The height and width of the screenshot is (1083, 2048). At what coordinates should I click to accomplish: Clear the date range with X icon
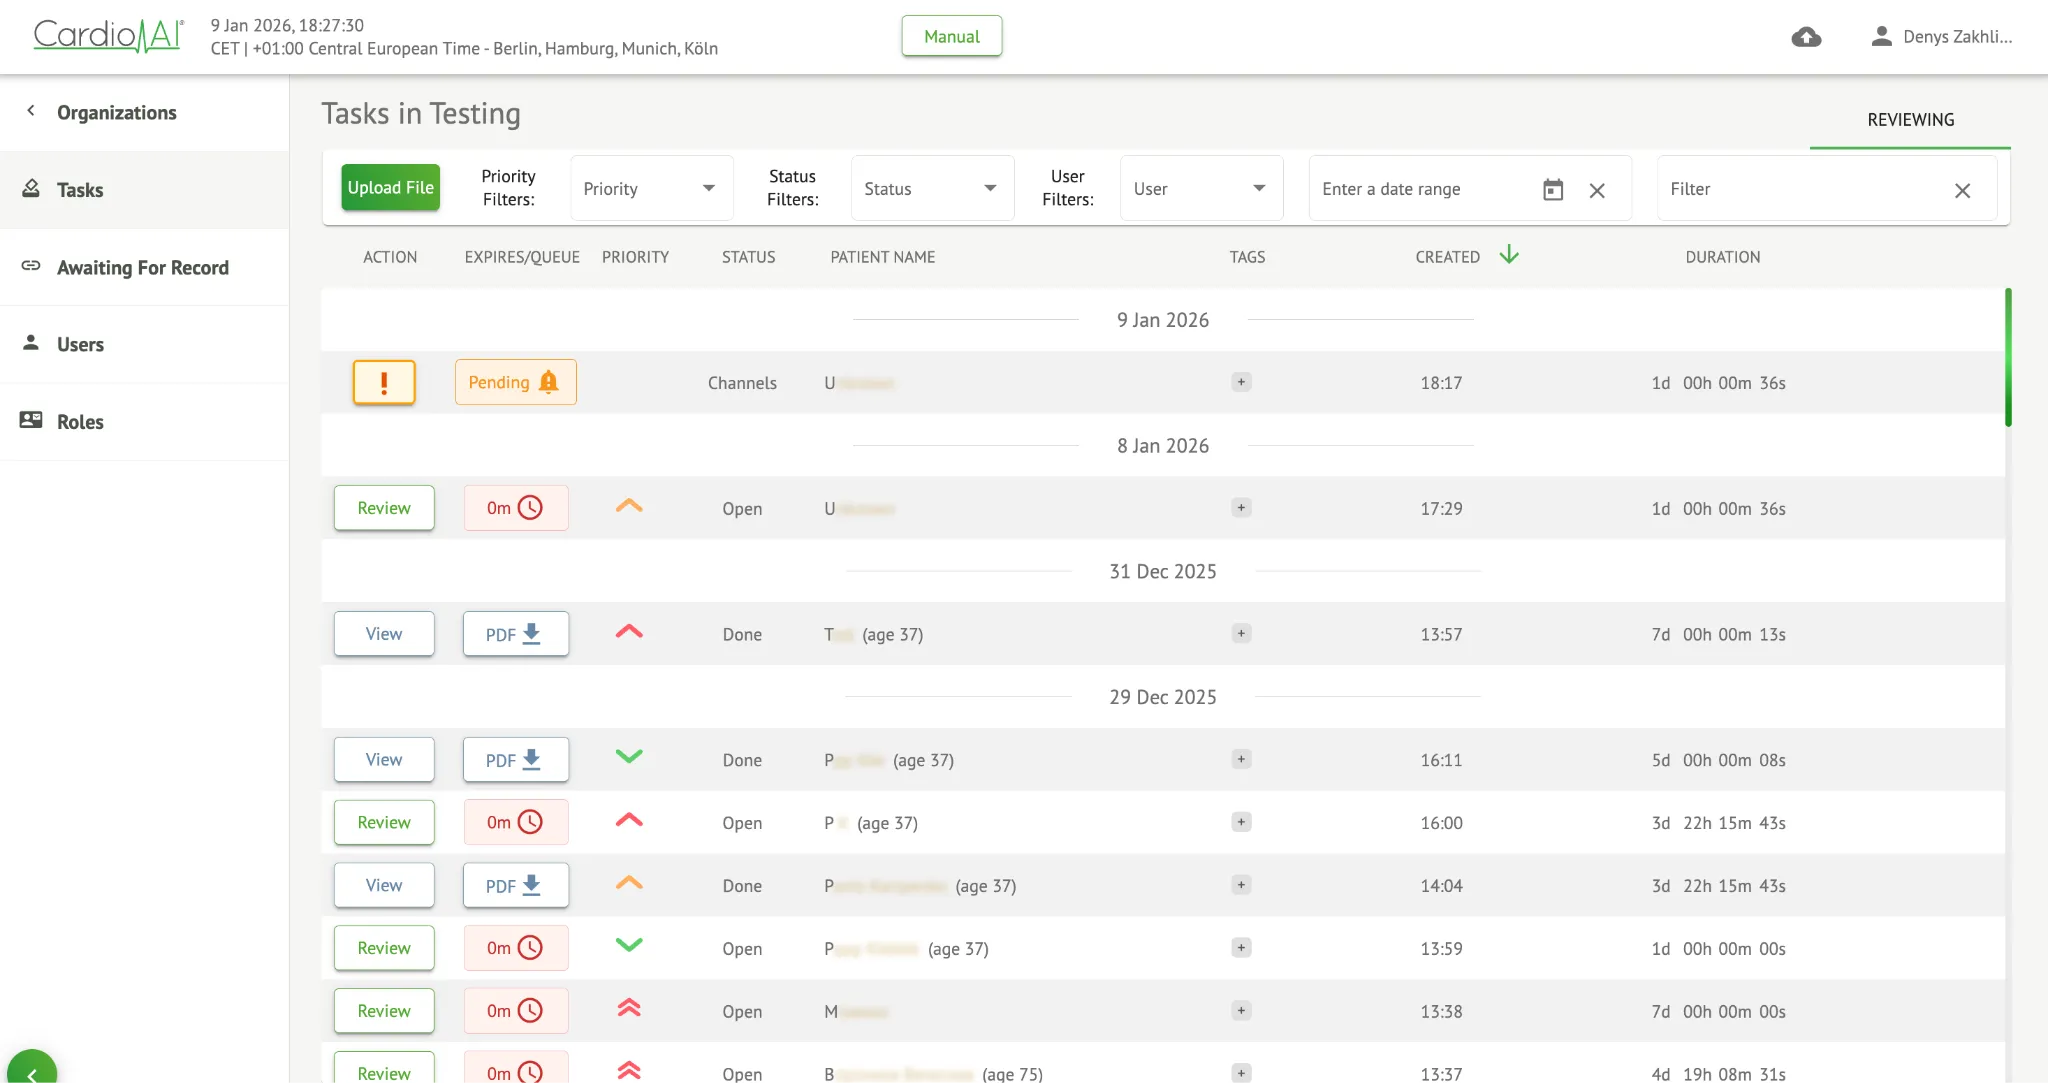(x=1597, y=190)
